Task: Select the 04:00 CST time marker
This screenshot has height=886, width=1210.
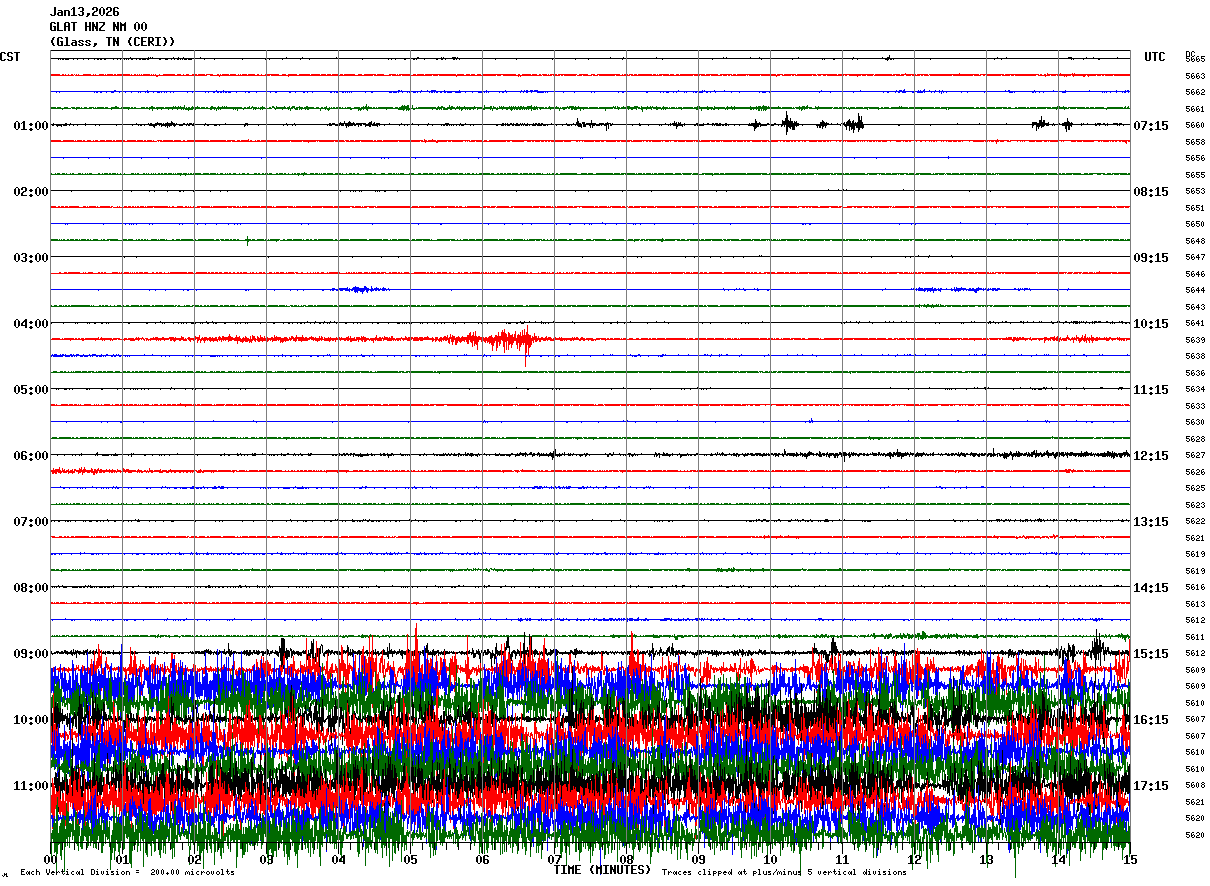Action: pos(31,324)
